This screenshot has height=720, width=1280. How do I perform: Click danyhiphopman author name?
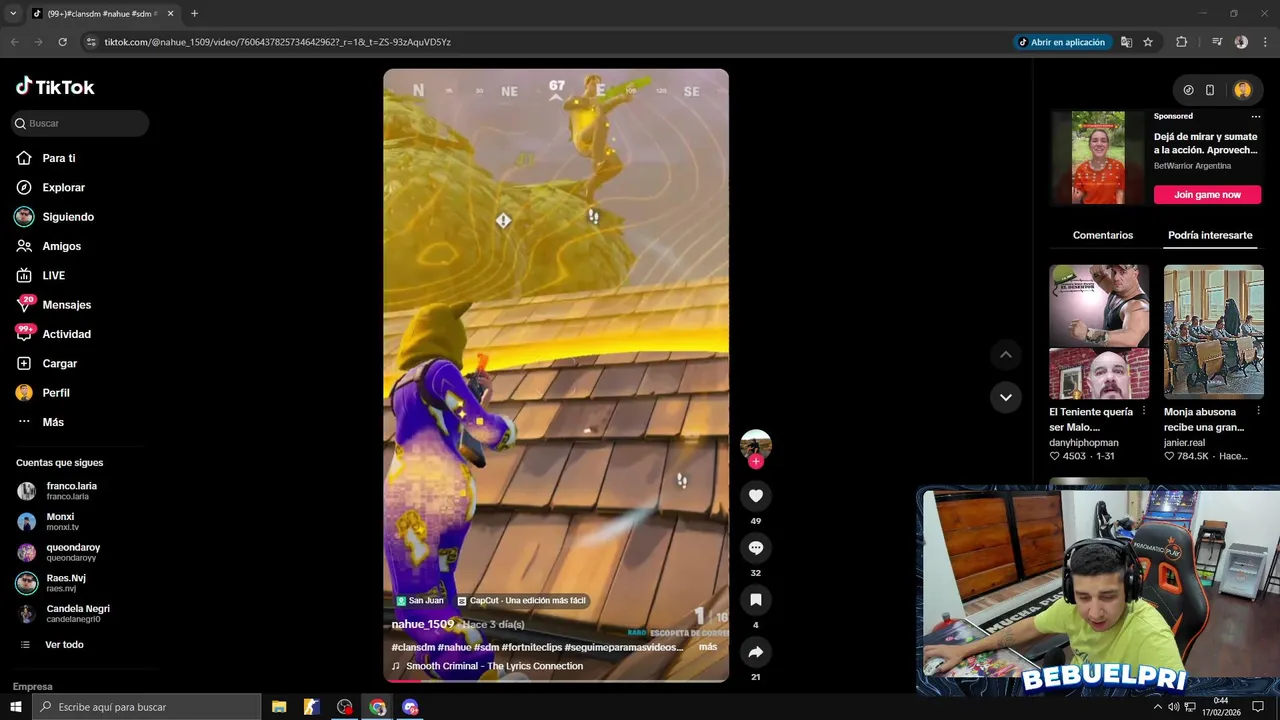point(1084,442)
